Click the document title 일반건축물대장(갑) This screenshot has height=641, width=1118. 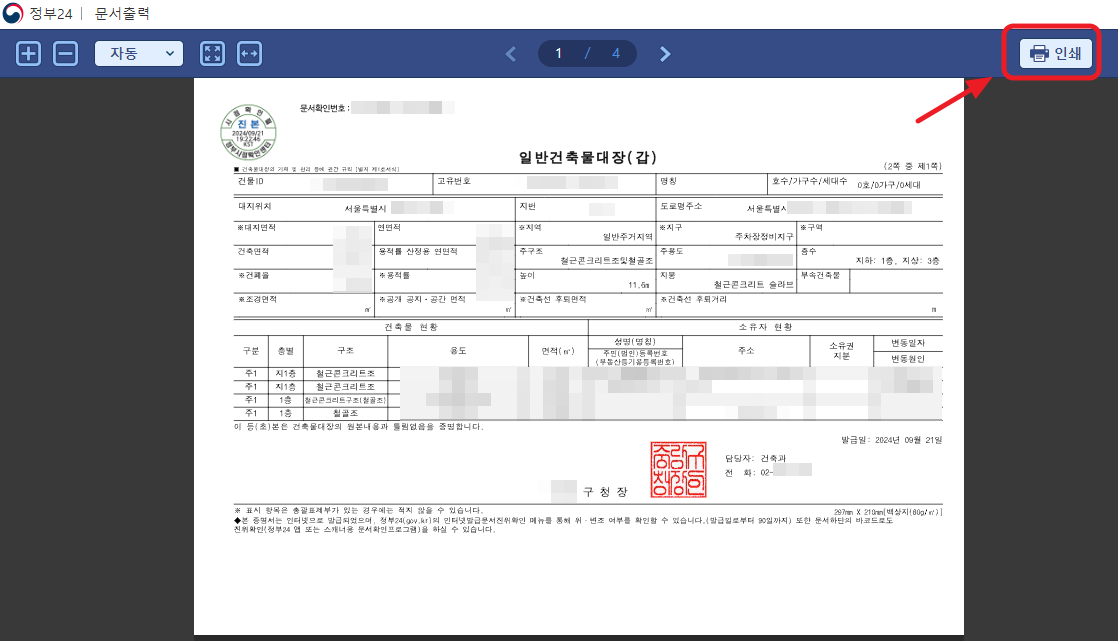coord(588,157)
